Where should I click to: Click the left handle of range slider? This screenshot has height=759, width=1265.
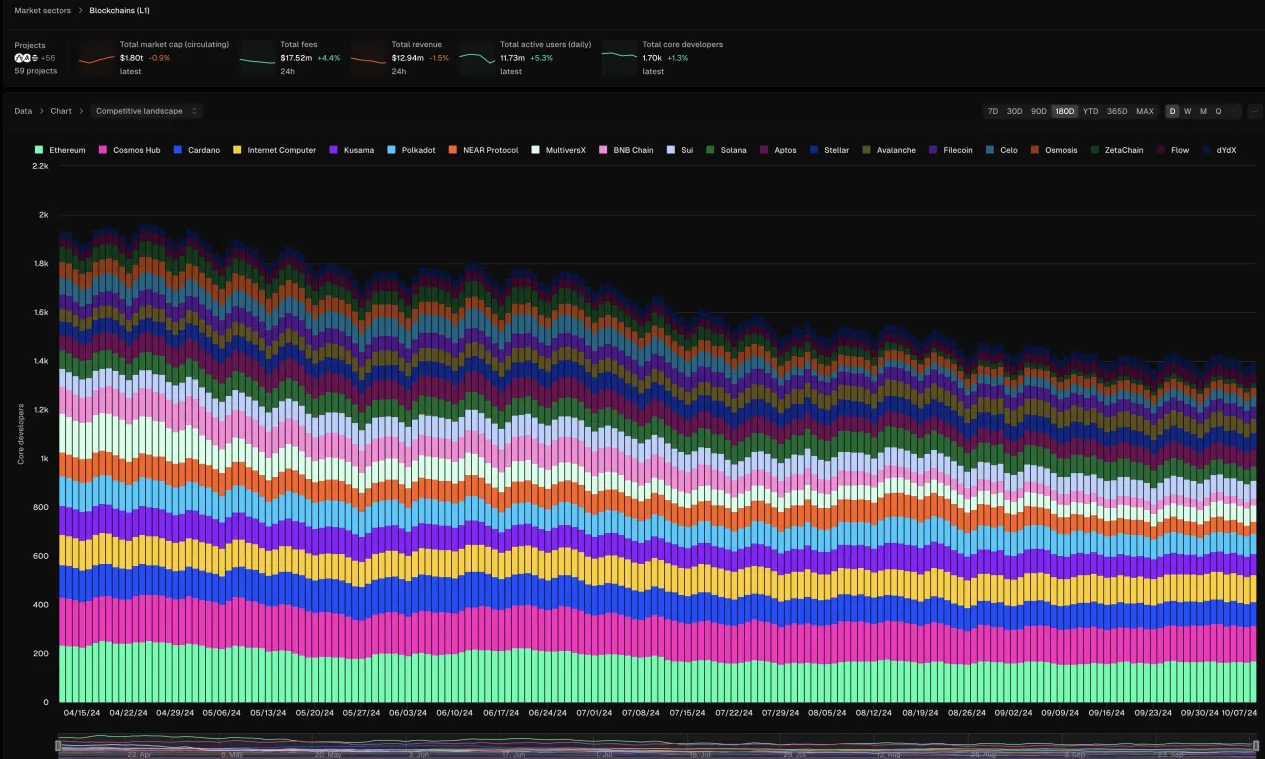click(58, 745)
